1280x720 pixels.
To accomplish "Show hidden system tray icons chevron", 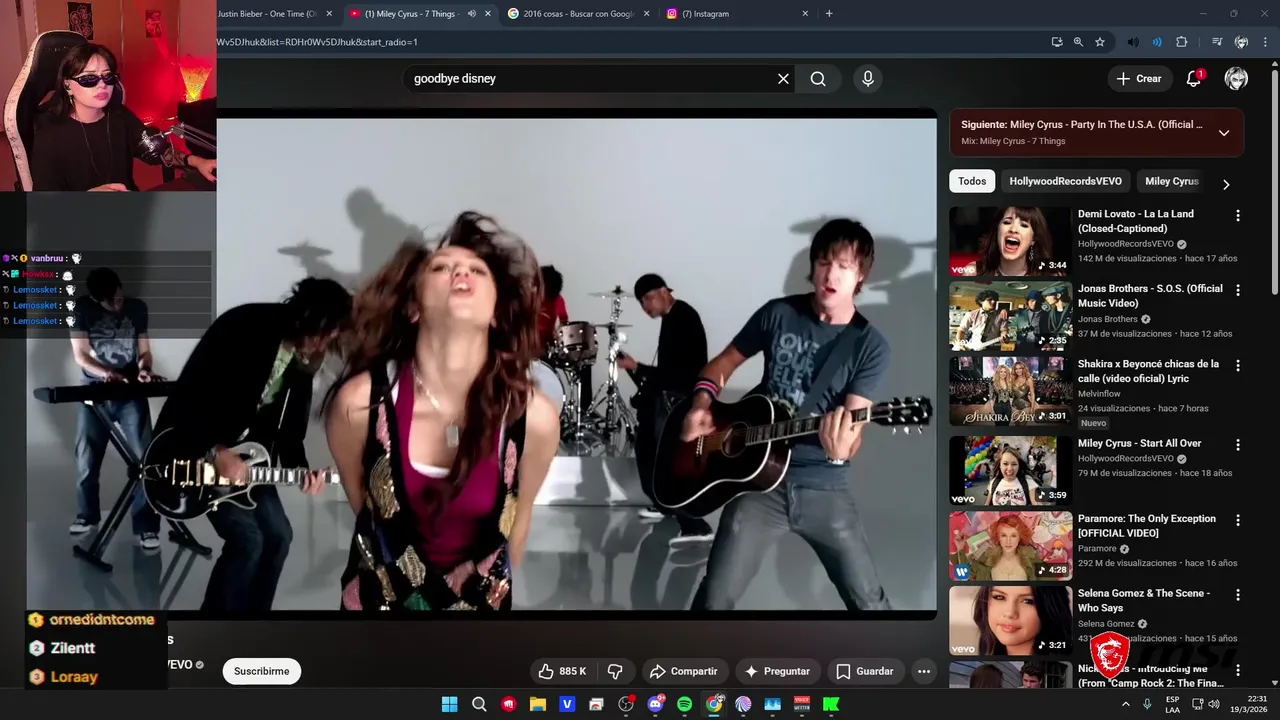I will click(x=1126, y=704).
